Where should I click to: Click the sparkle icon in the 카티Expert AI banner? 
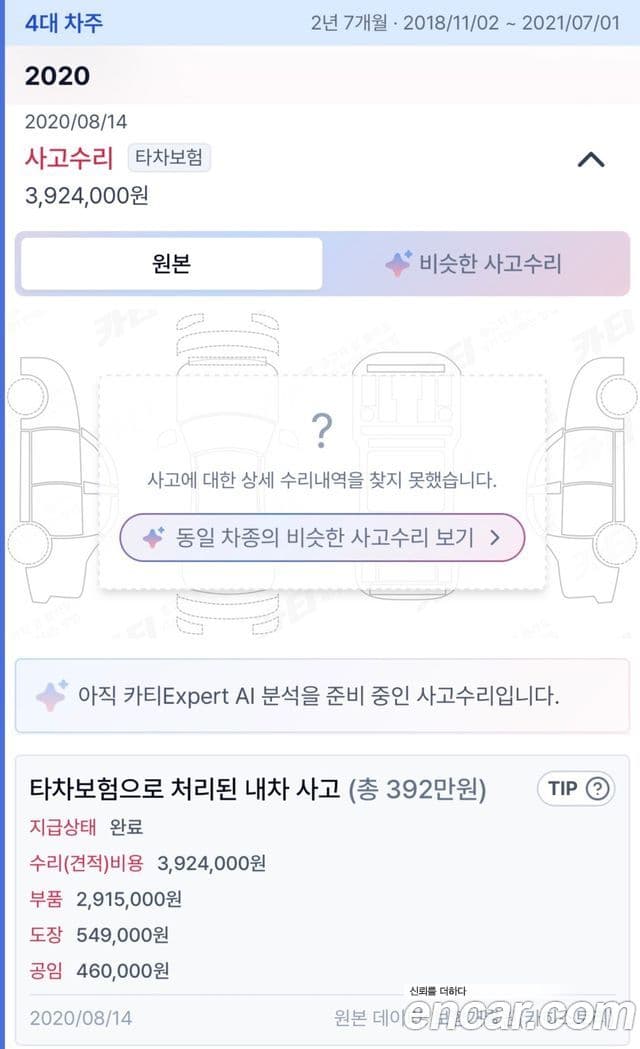51,695
